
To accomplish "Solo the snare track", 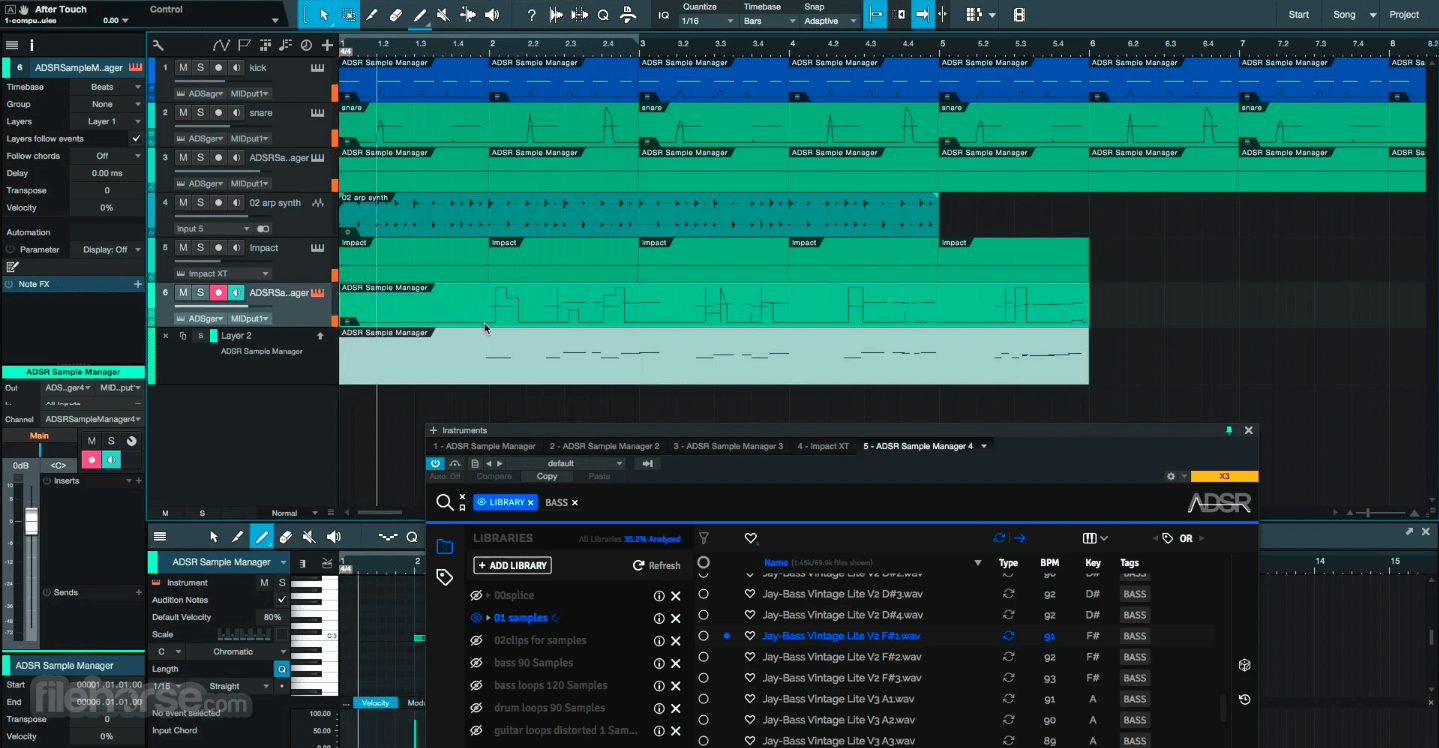I will pos(200,113).
